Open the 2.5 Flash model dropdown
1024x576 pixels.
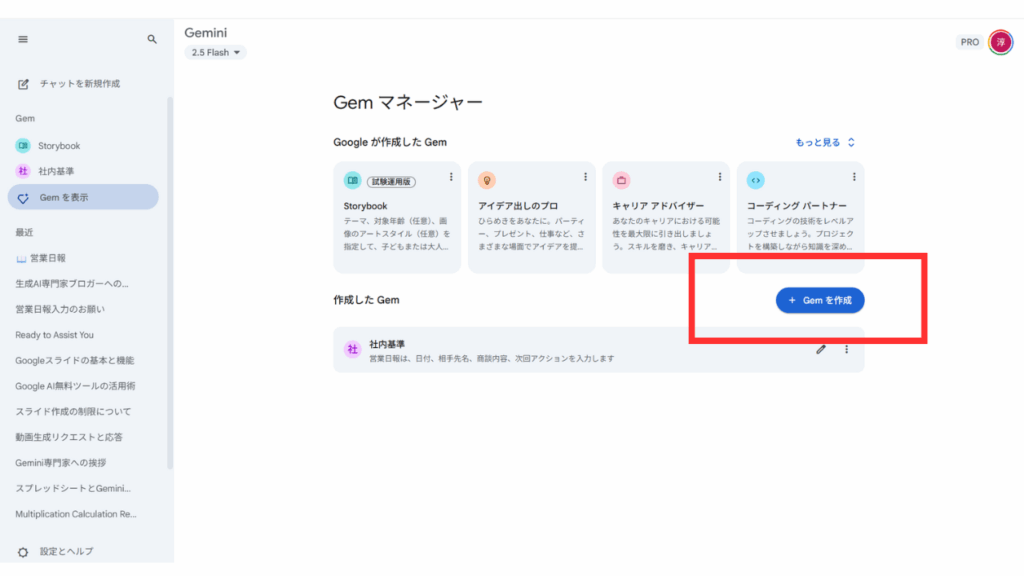216,52
